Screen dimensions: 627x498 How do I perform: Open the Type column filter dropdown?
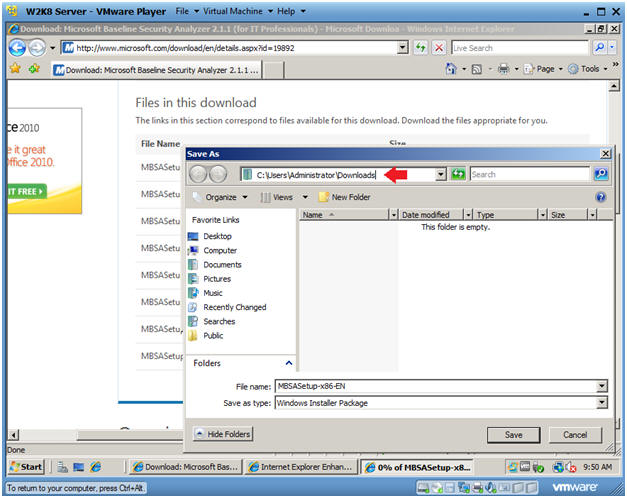coord(542,215)
